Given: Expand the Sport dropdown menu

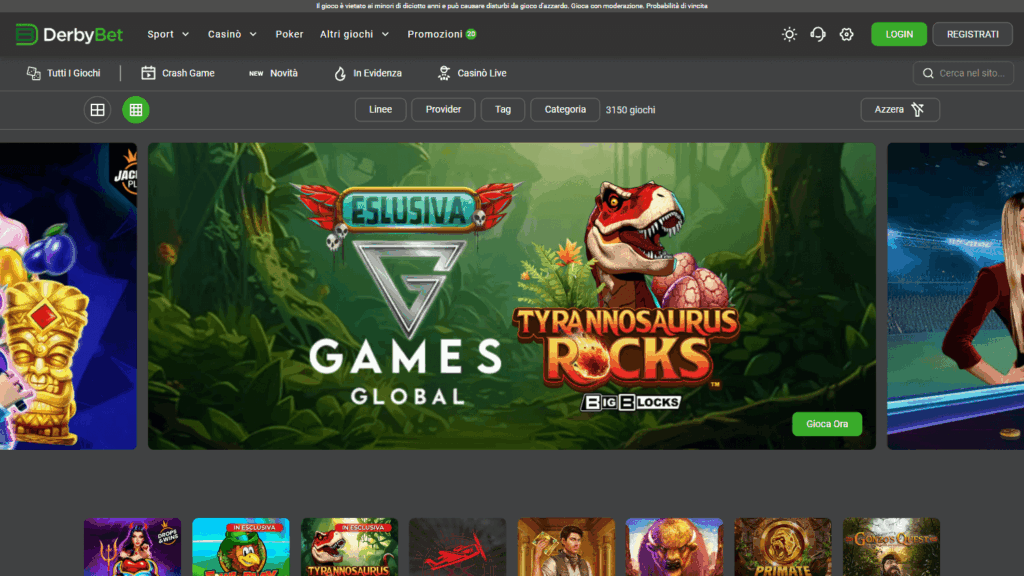Looking at the screenshot, I should pyautogui.click(x=168, y=34).
